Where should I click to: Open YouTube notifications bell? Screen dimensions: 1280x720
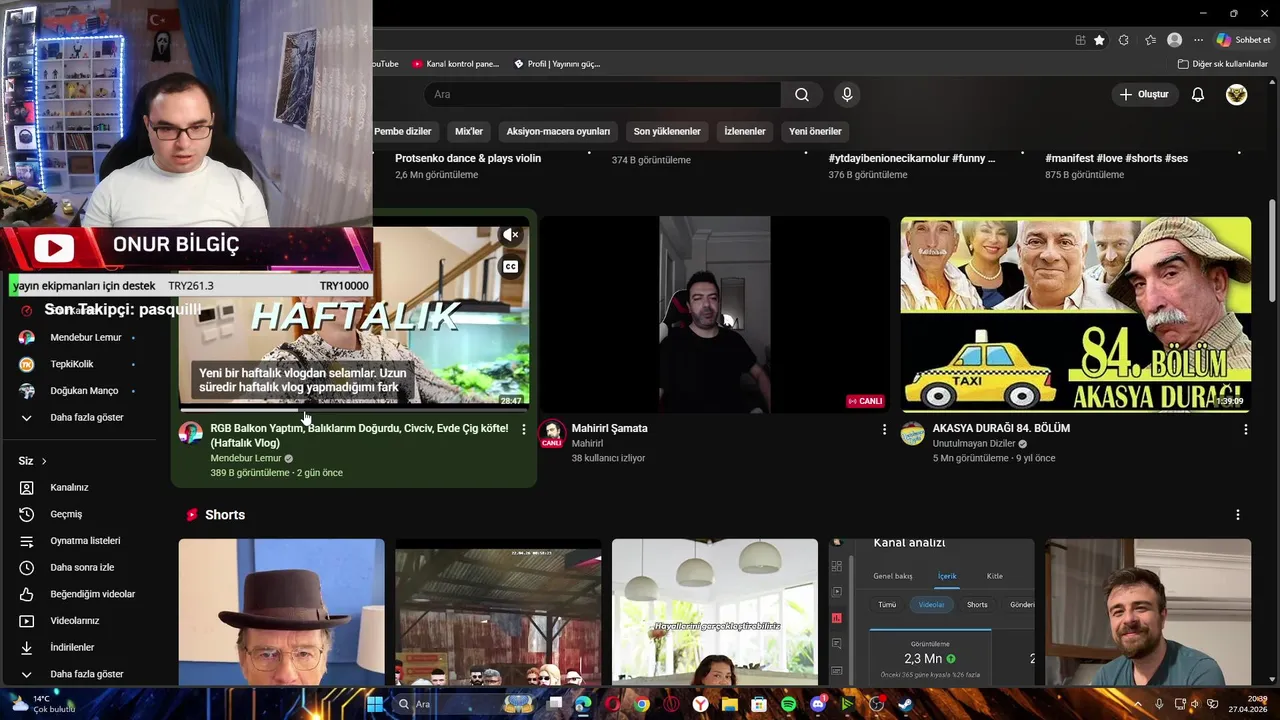click(x=1198, y=95)
